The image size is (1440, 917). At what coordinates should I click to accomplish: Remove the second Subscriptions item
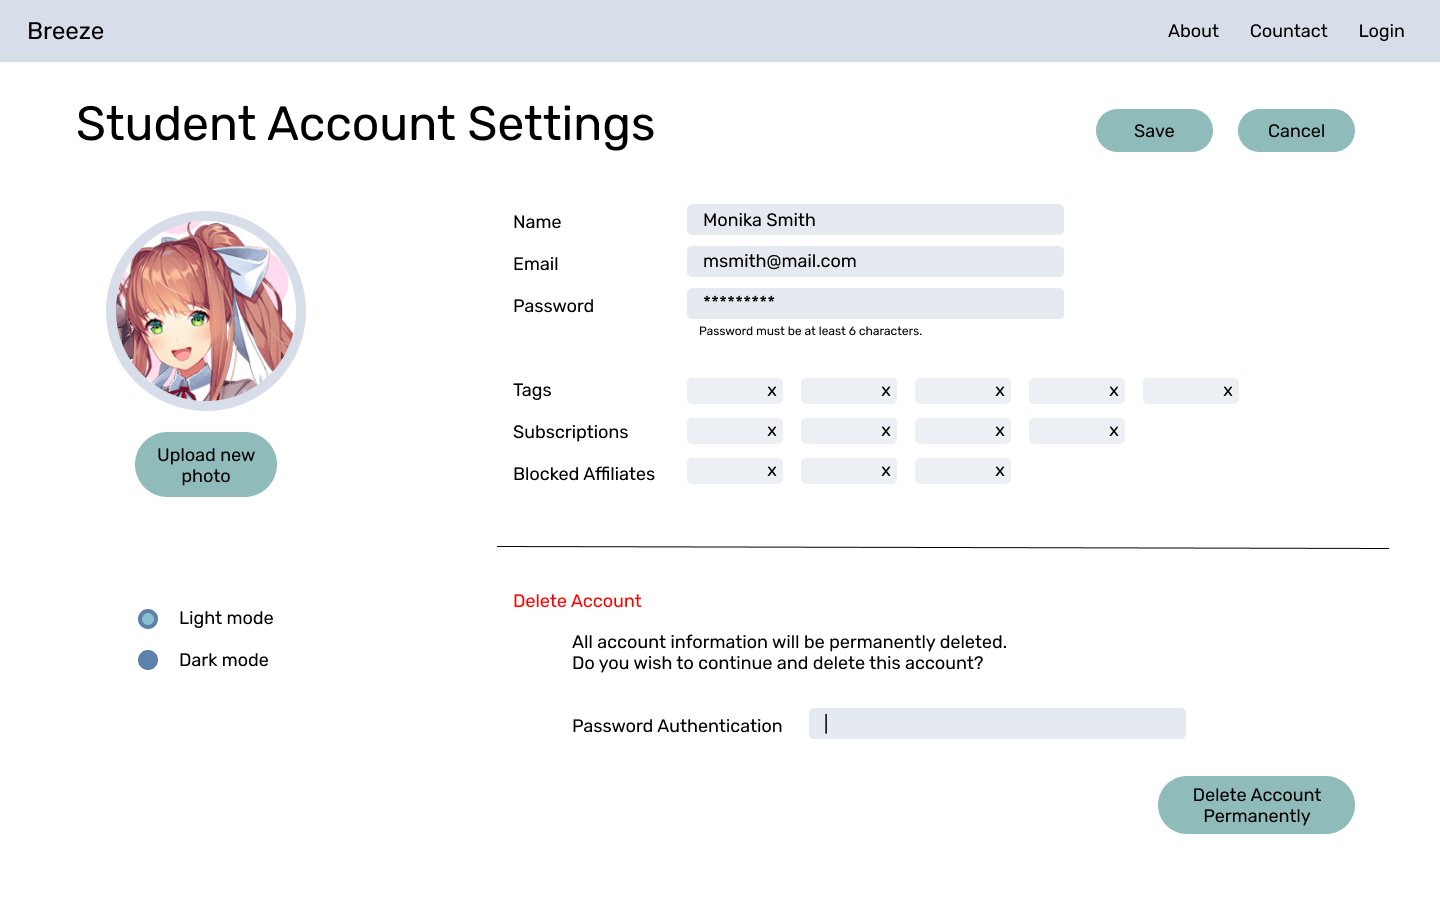point(885,431)
